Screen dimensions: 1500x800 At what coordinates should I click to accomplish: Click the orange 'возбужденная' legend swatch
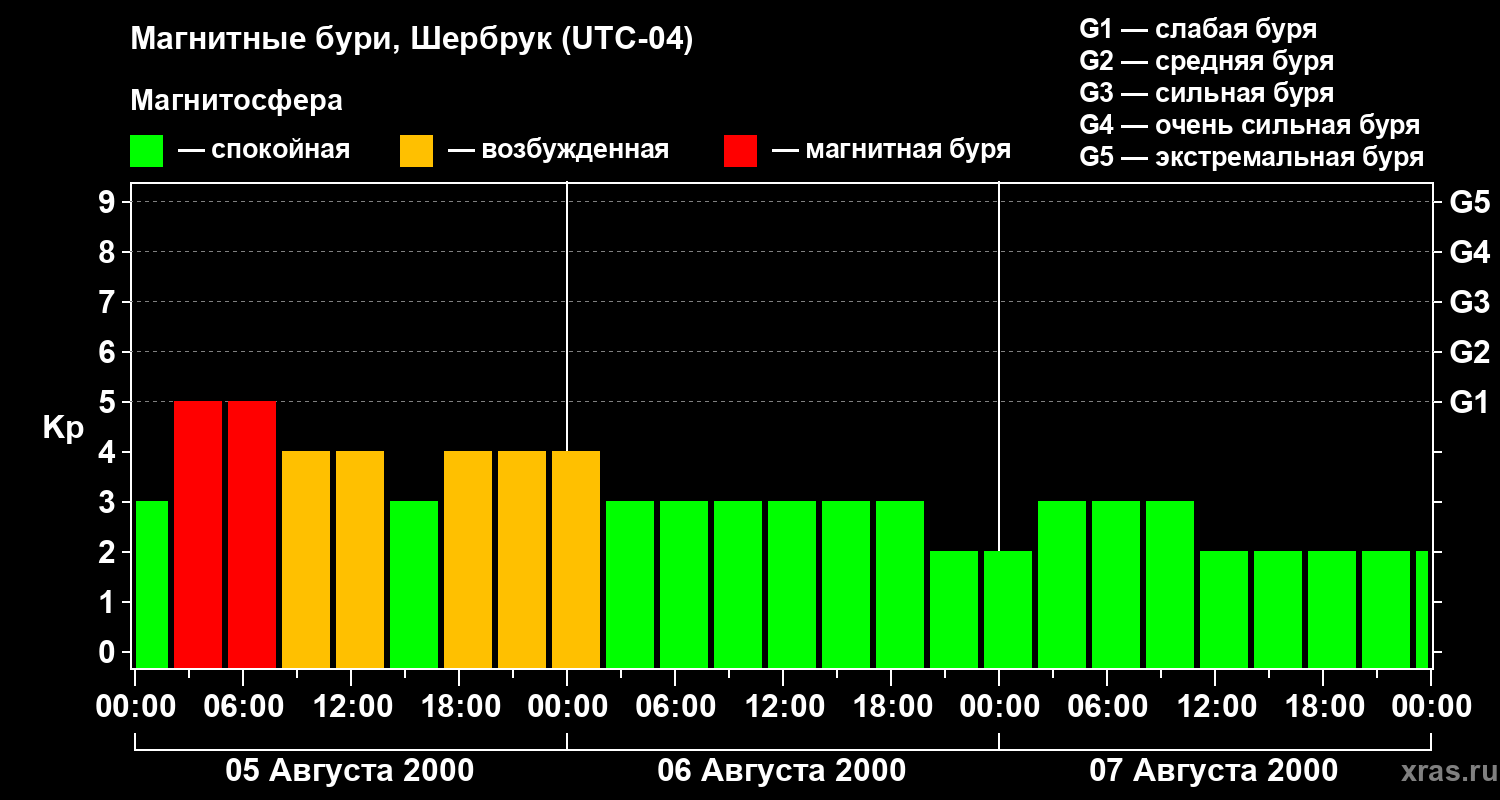[416, 151]
